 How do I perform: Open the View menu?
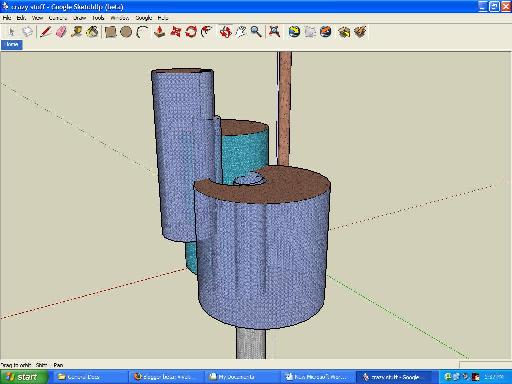(x=37, y=18)
